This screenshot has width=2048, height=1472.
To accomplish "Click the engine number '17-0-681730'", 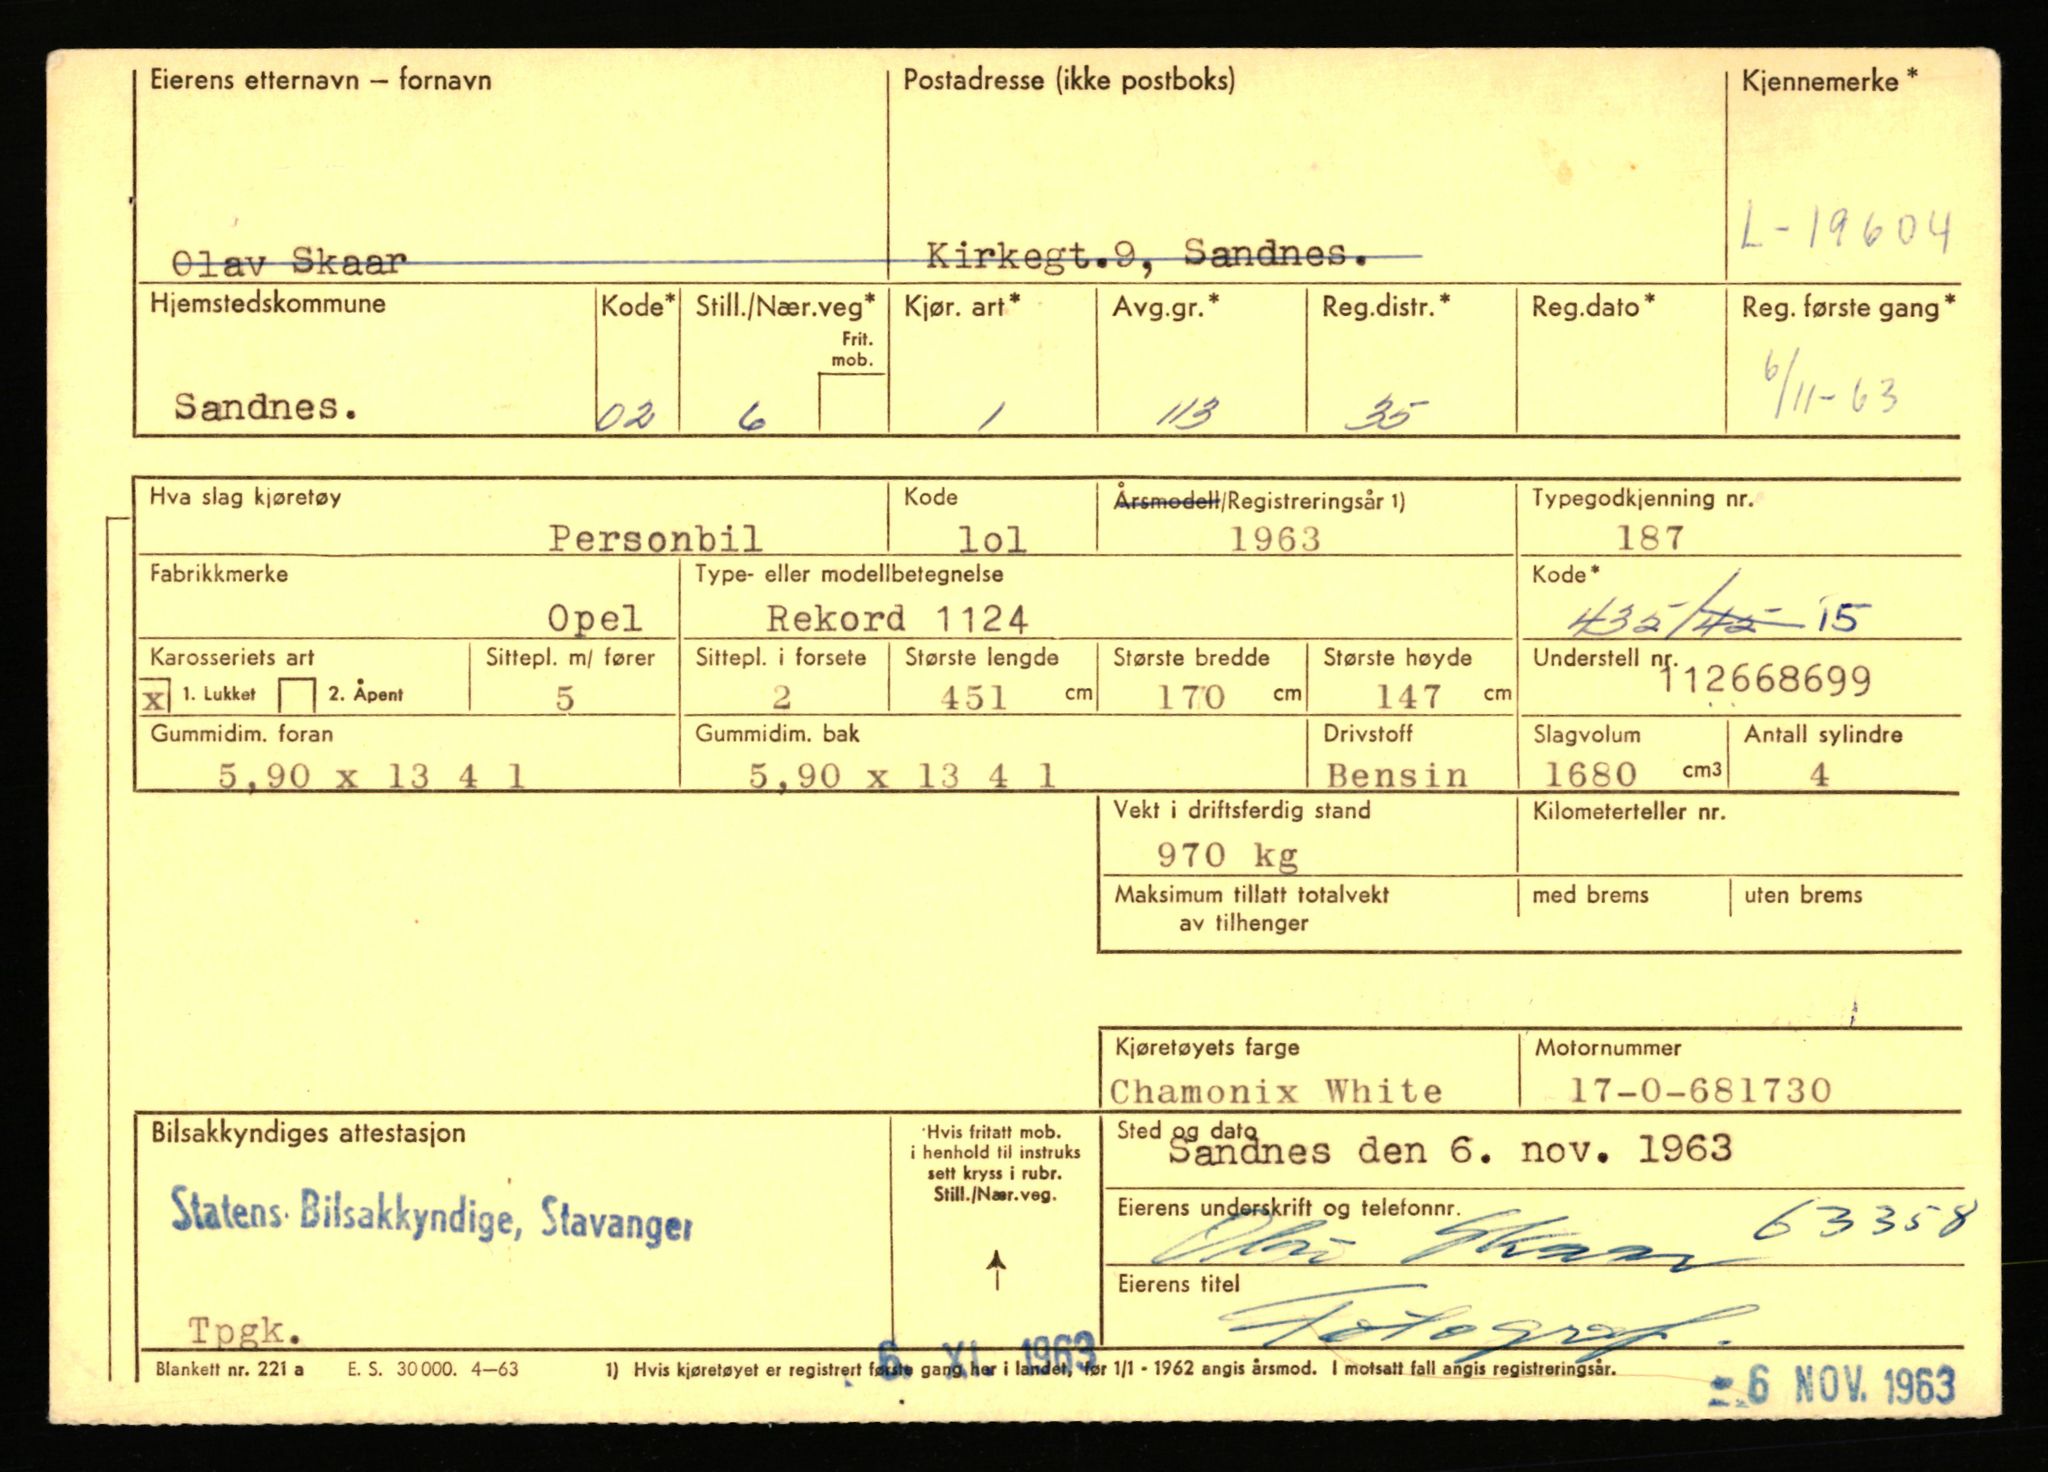I will coord(1700,1090).
